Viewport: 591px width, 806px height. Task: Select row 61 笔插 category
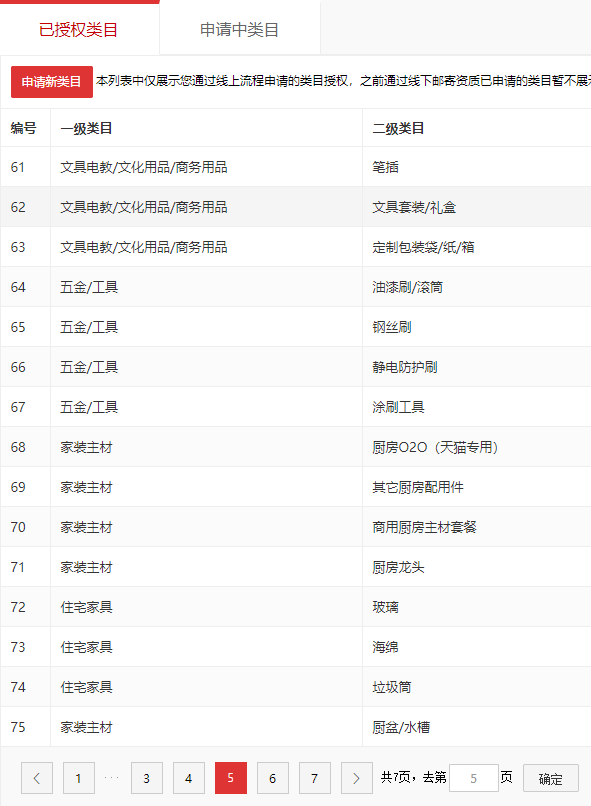(296, 167)
